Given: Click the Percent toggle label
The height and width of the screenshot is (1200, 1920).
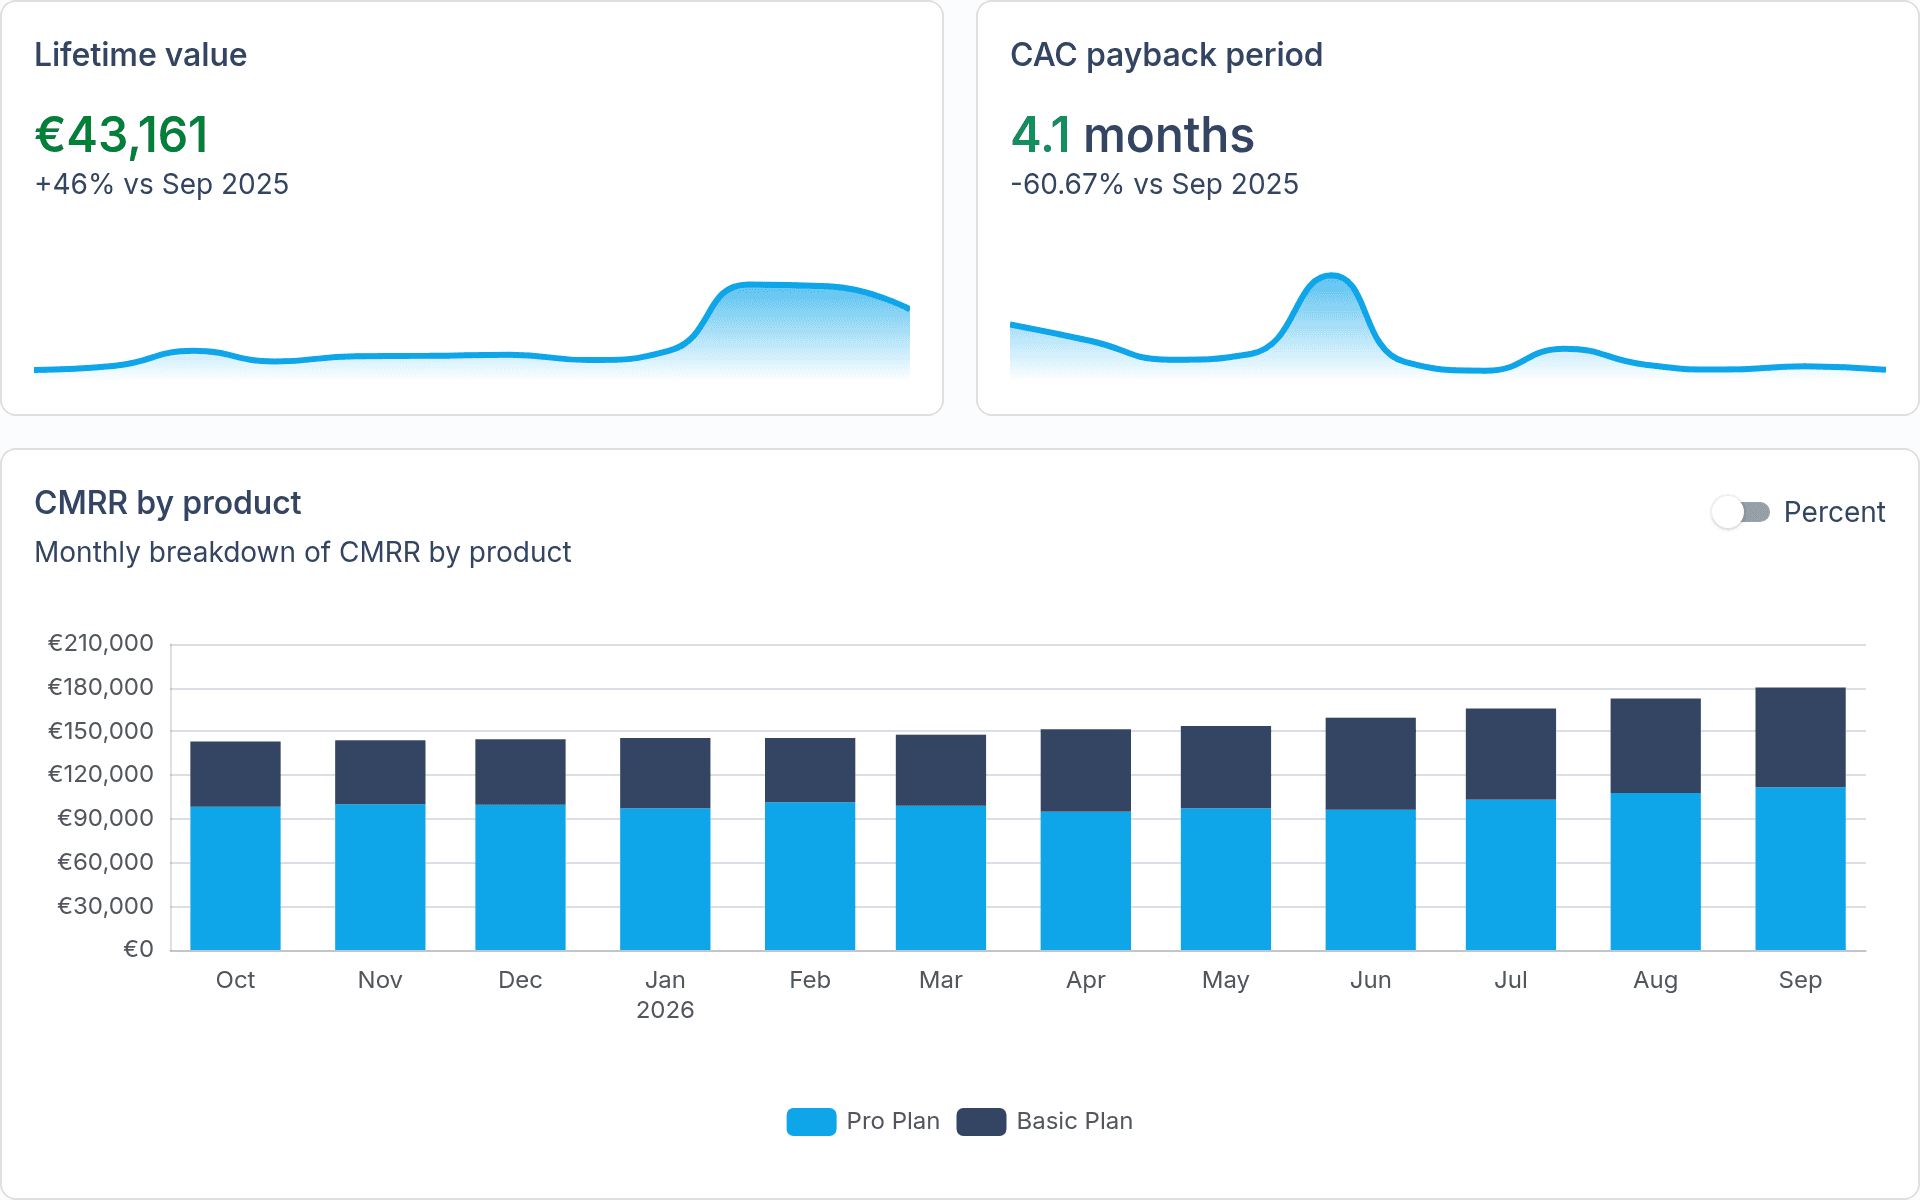Looking at the screenshot, I should point(1834,512).
